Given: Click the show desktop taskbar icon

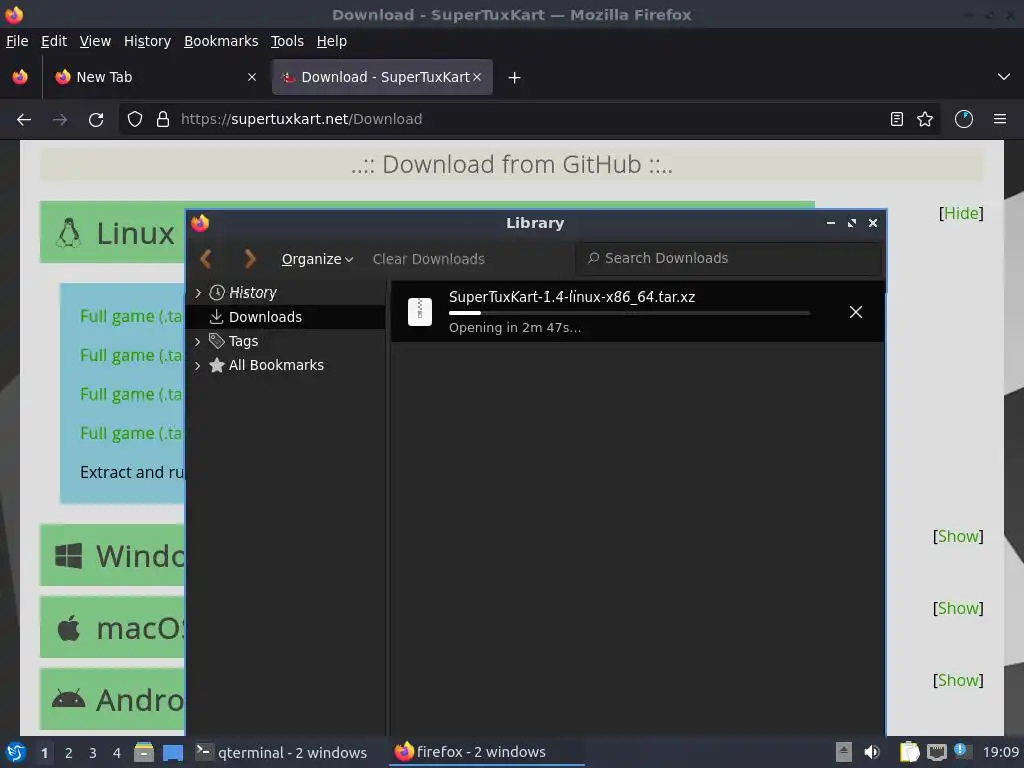Looking at the screenshot, I should 173,753.
